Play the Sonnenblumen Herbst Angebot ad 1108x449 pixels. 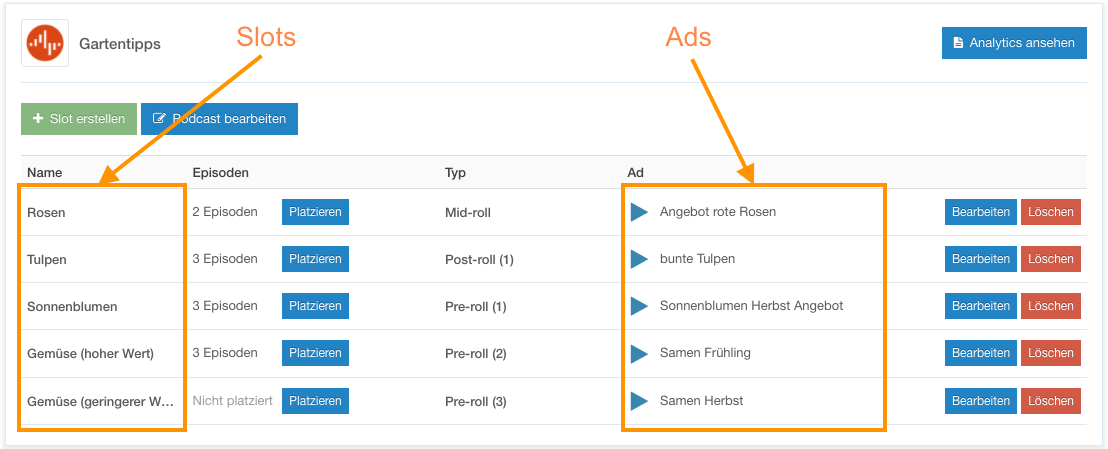(639, 306)
